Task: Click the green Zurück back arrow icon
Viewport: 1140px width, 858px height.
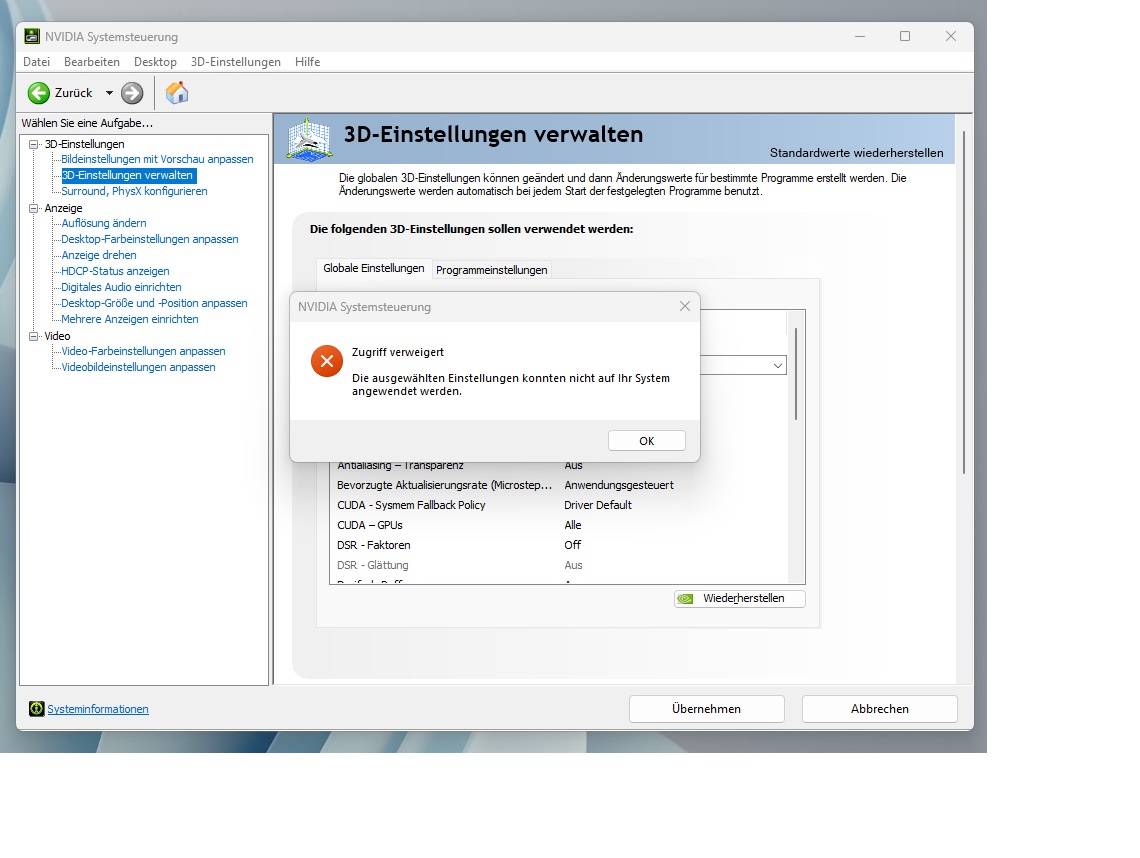Action: (39, 93)
